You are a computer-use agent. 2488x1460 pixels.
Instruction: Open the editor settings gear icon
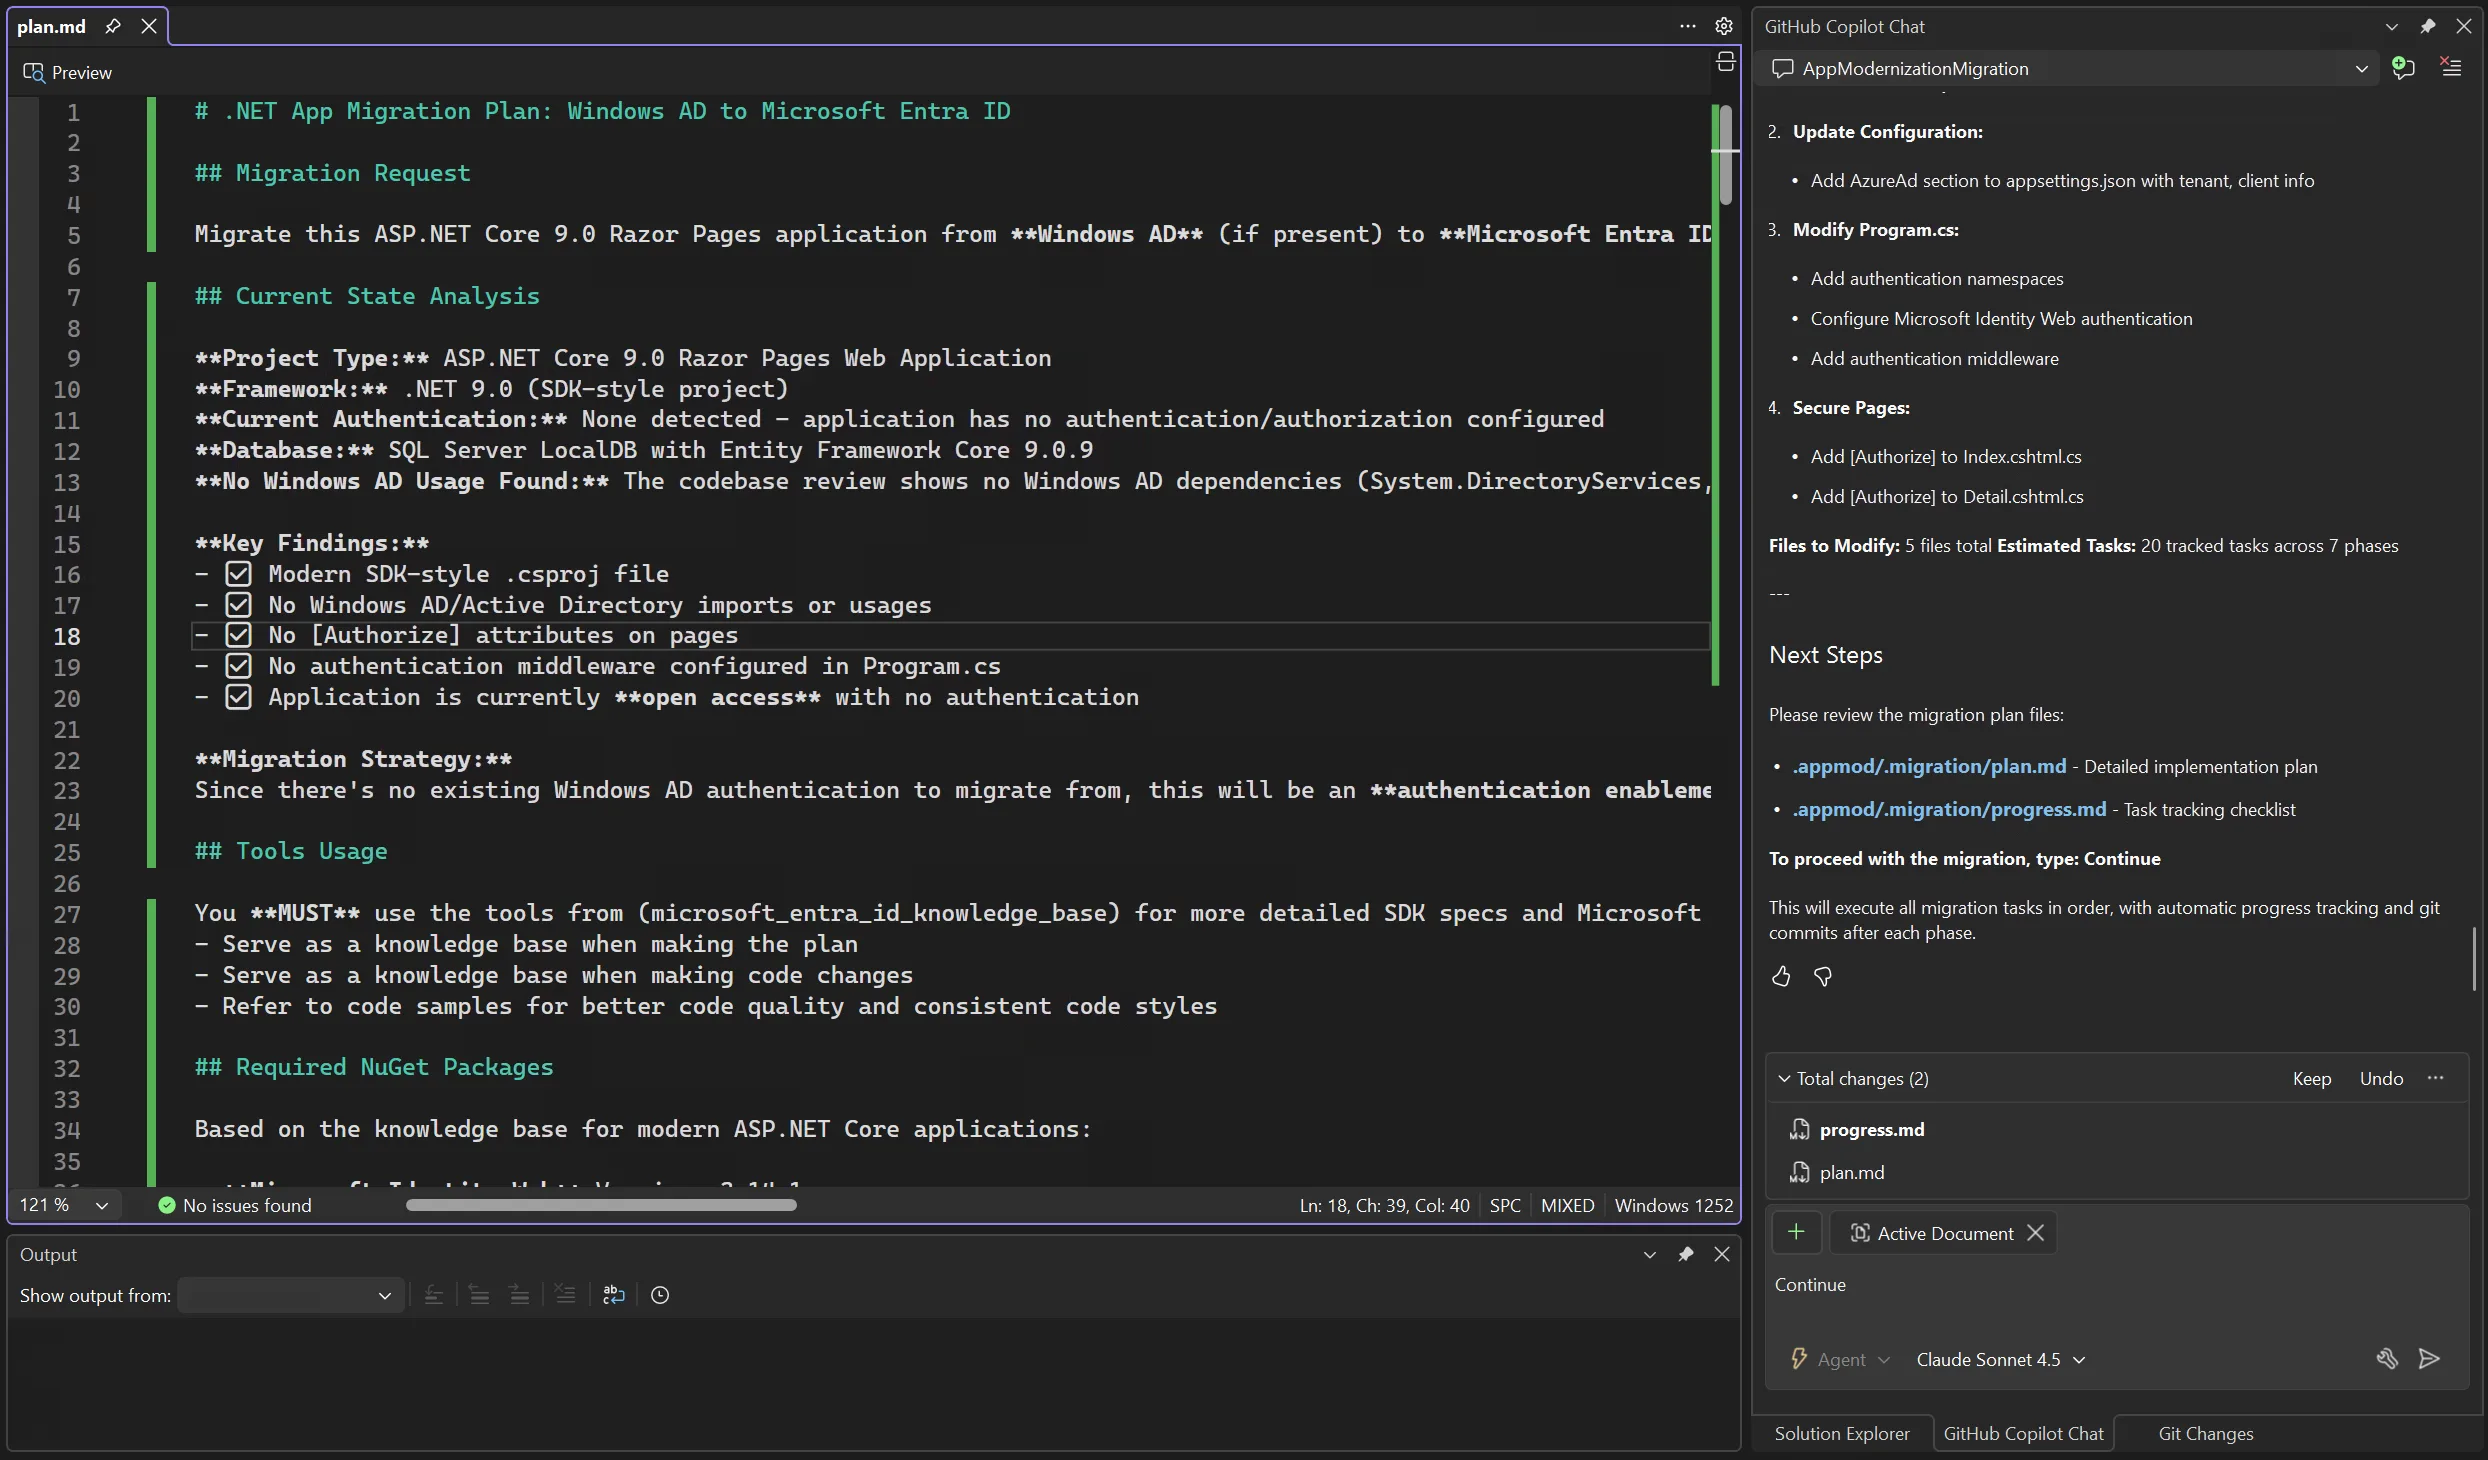pos(1724,26)
